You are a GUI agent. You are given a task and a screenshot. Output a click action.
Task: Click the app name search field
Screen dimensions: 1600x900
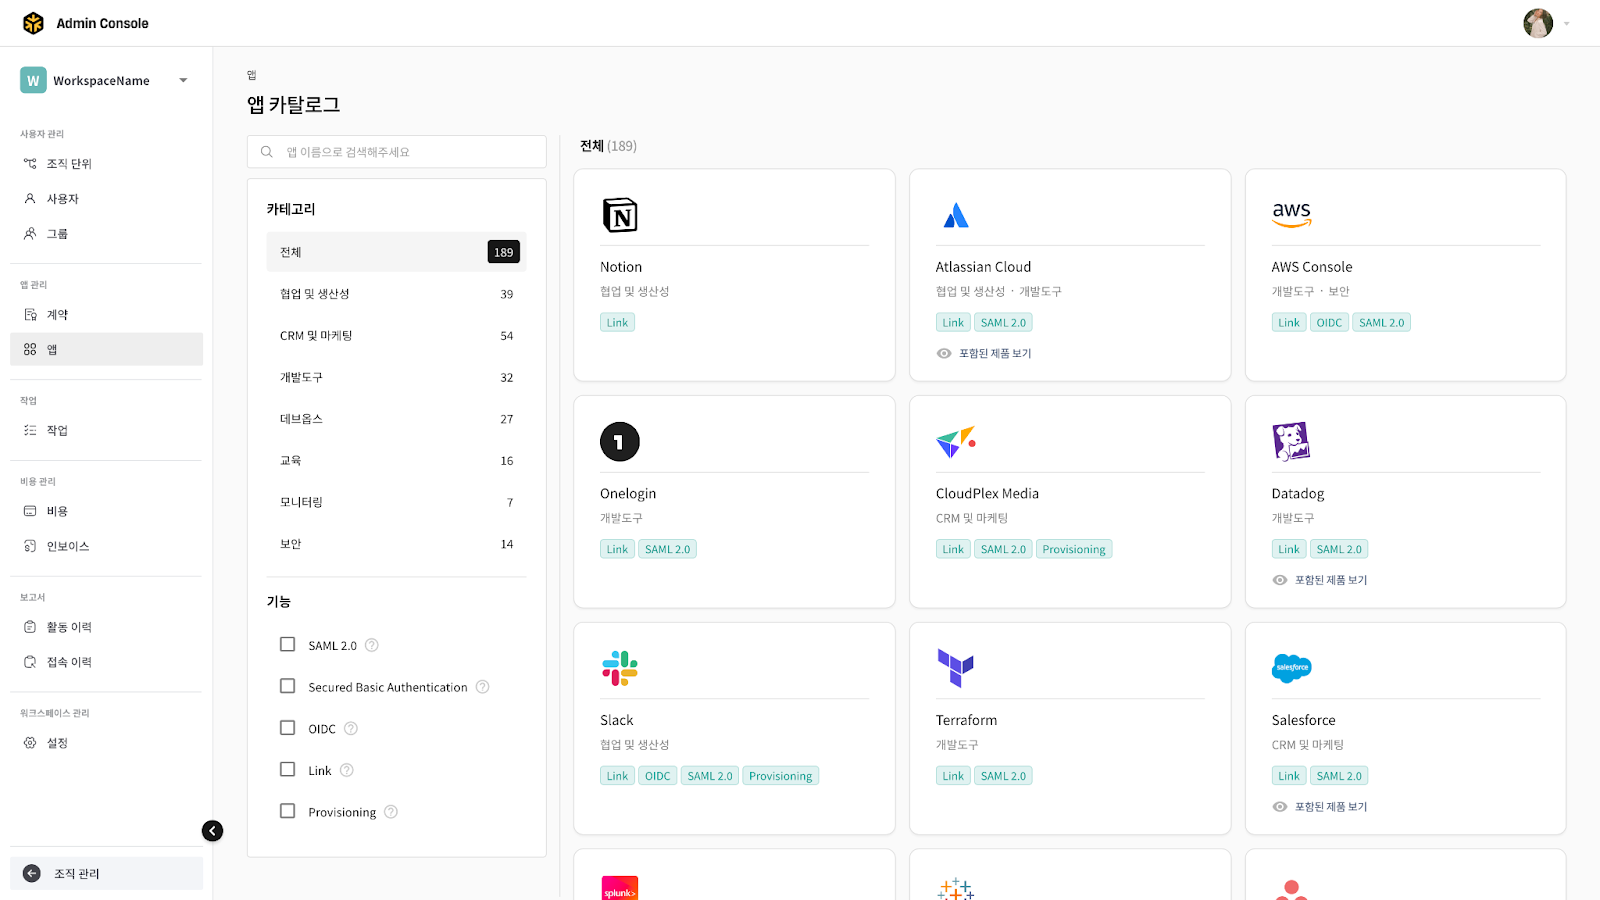(x=397, y=152)
